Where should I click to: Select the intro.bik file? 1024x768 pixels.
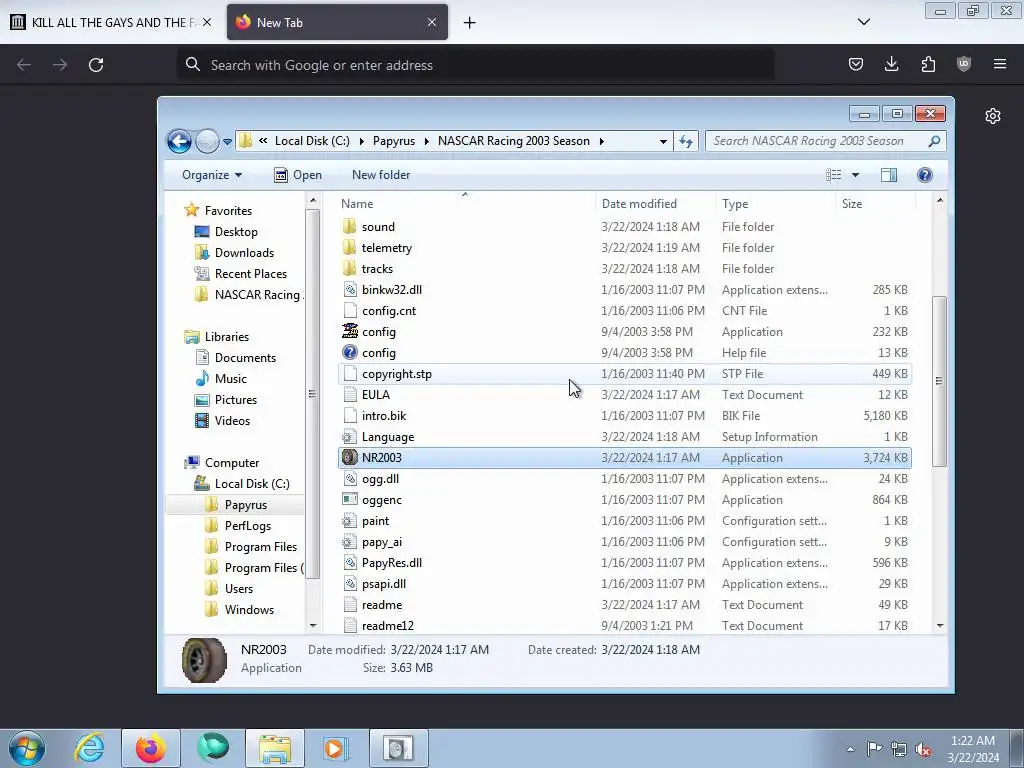pyautogui.click(x=625, y=415)
